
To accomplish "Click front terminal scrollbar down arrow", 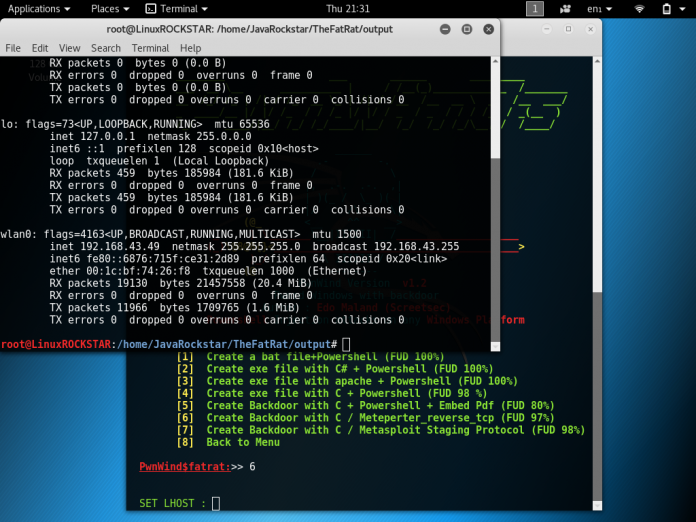I will pos(495,346).
